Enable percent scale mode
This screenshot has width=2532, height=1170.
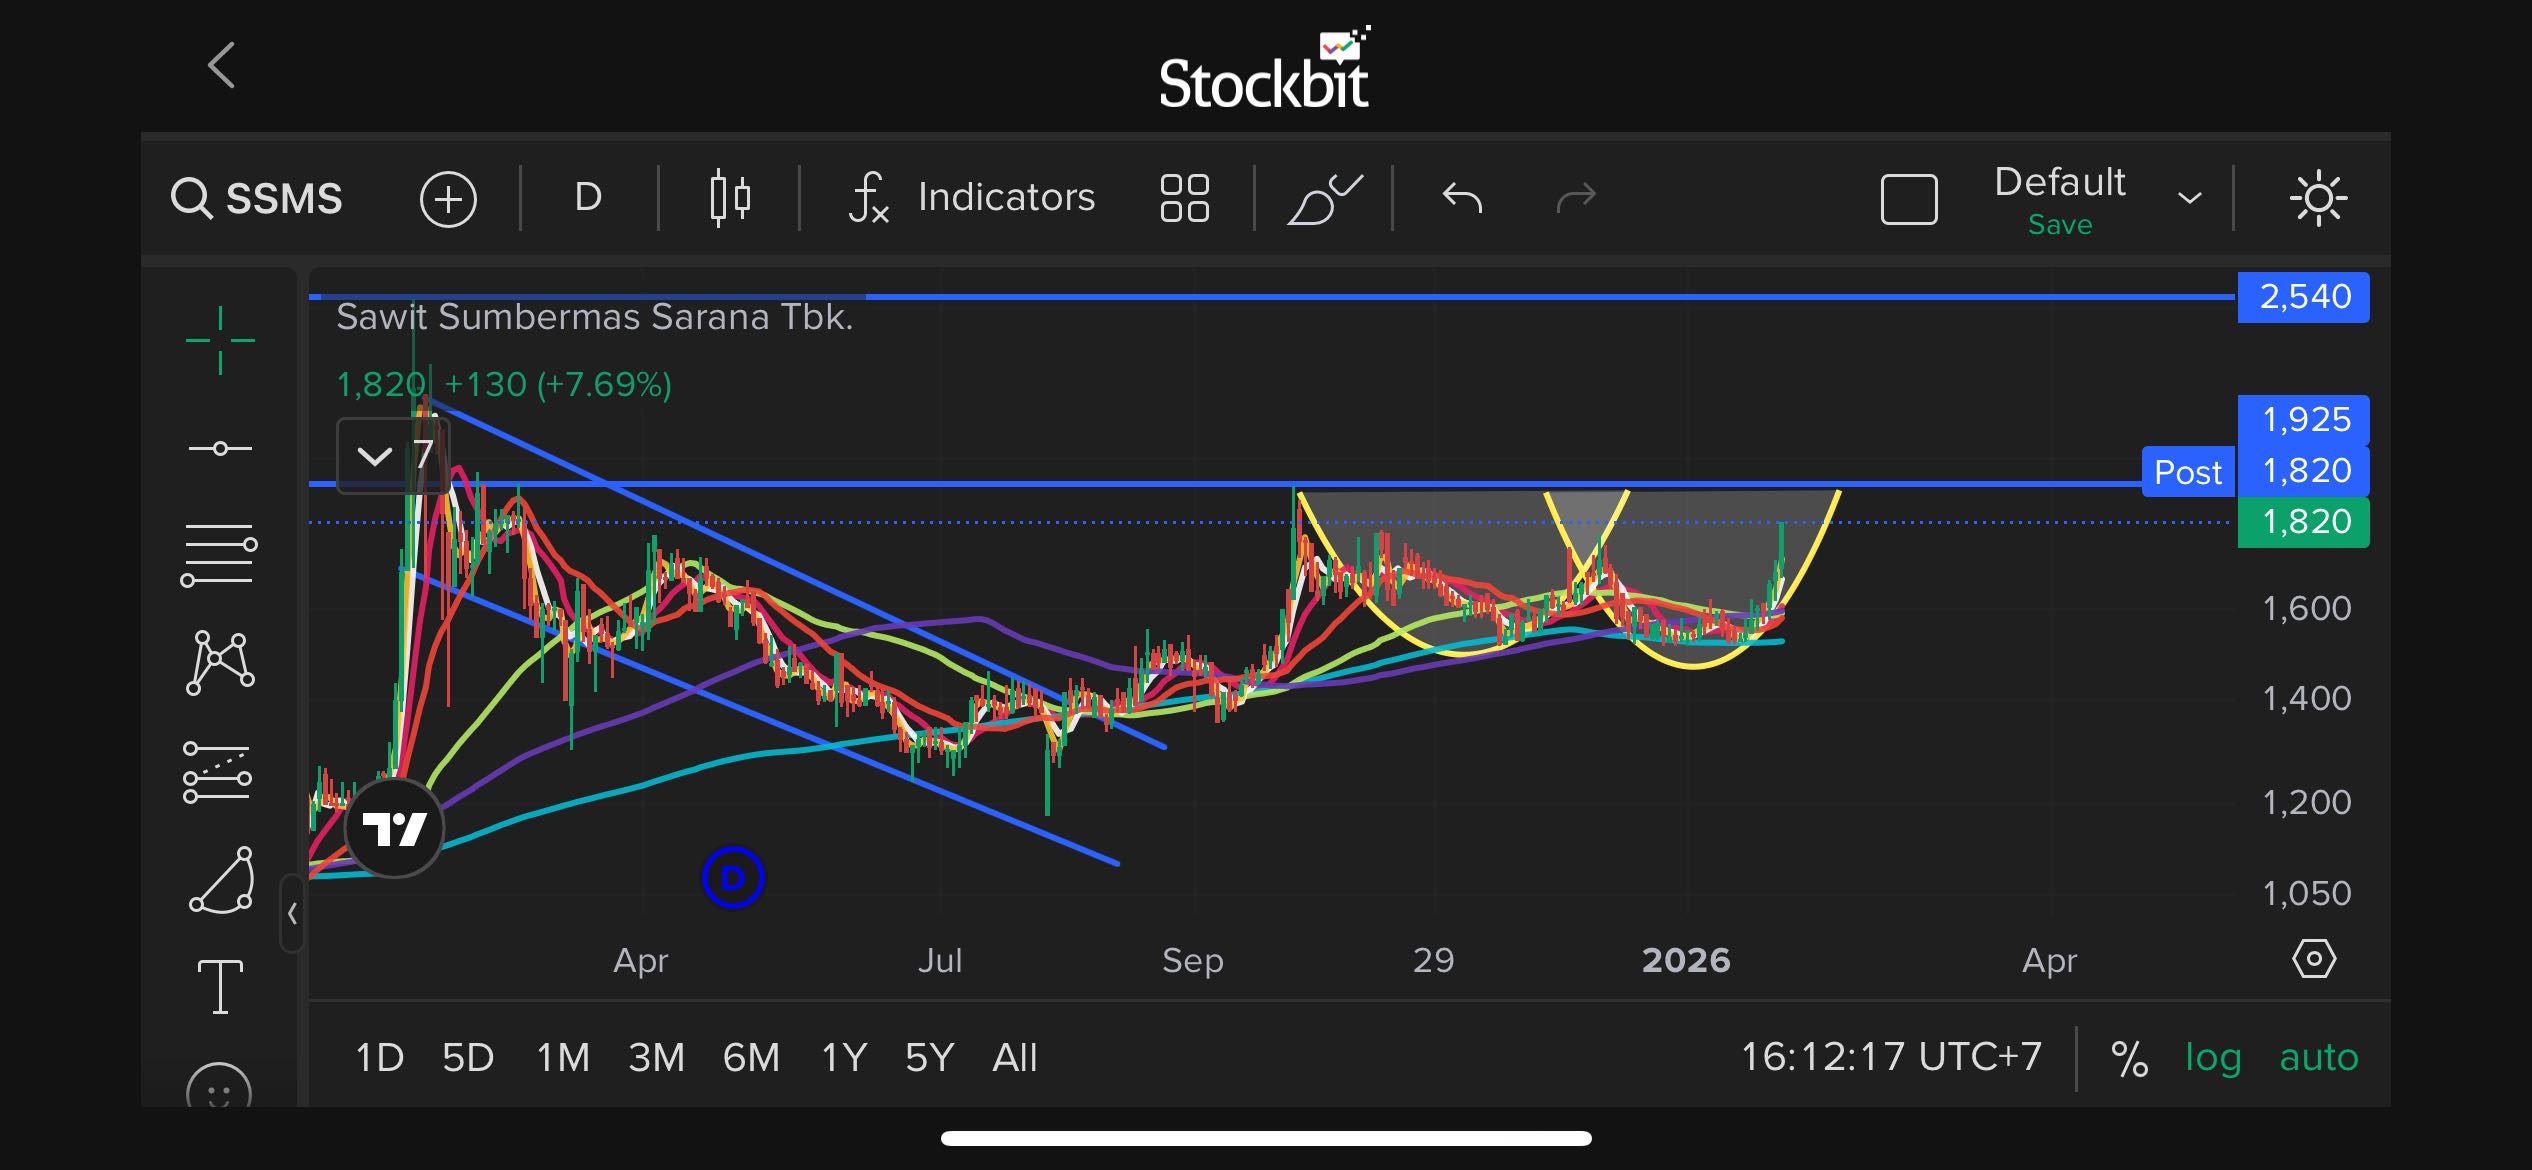coord(2129,1058)
